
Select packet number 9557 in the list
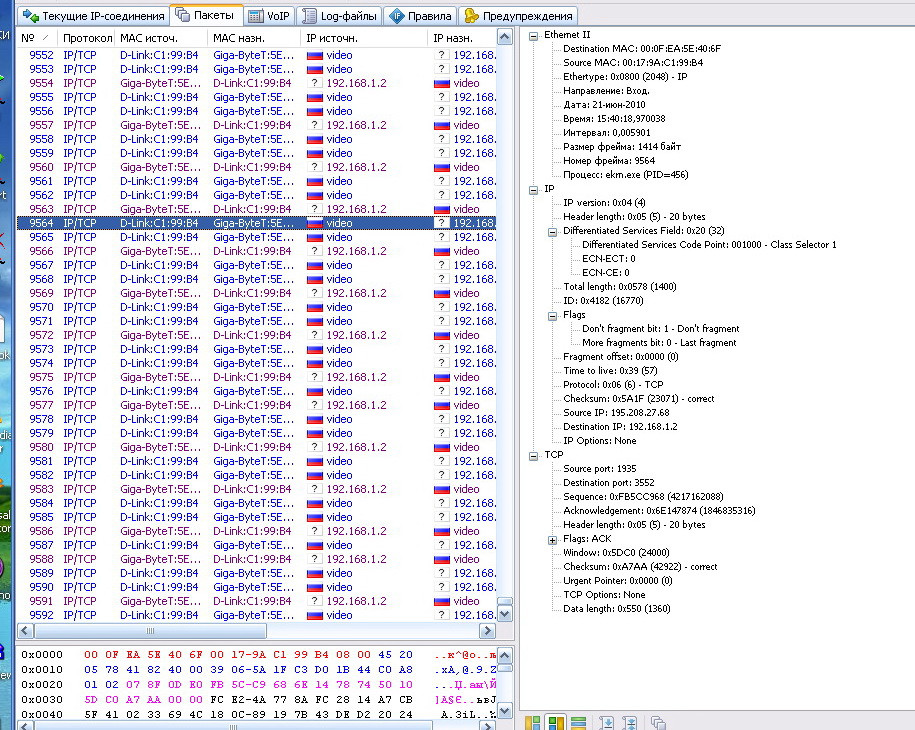pos(256,125)
